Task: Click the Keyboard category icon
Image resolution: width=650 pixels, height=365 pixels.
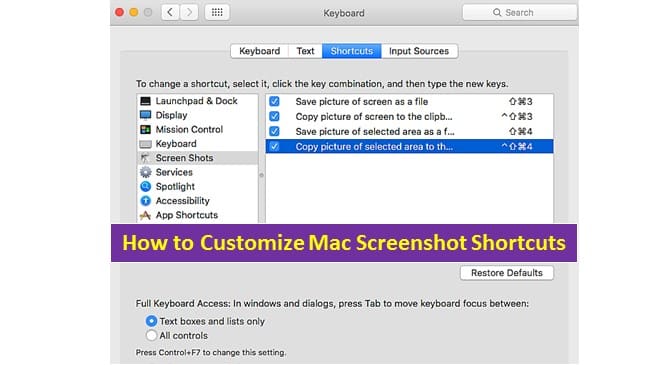Action: 146,144
